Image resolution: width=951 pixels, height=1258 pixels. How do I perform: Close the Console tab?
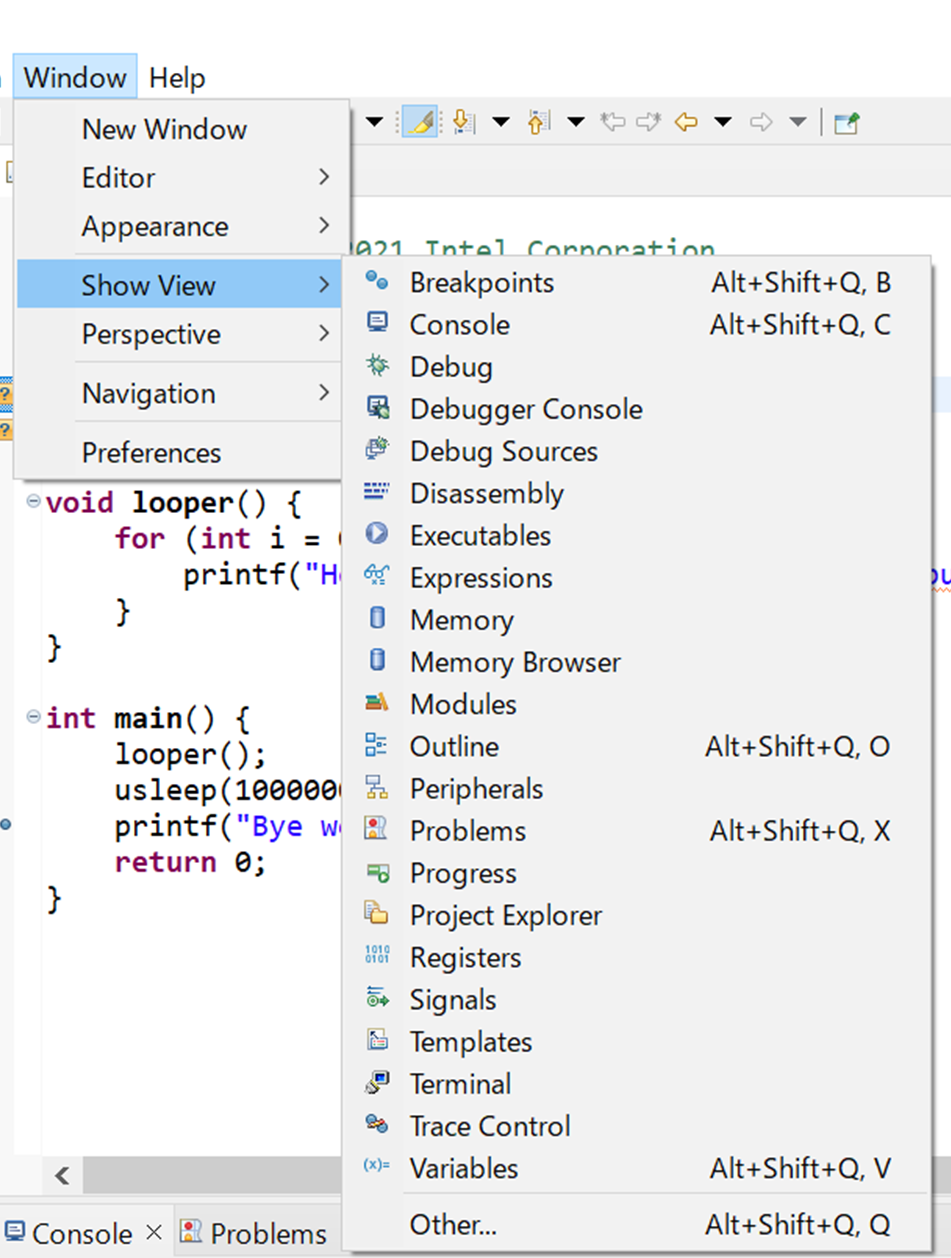tap(153, 1233)
